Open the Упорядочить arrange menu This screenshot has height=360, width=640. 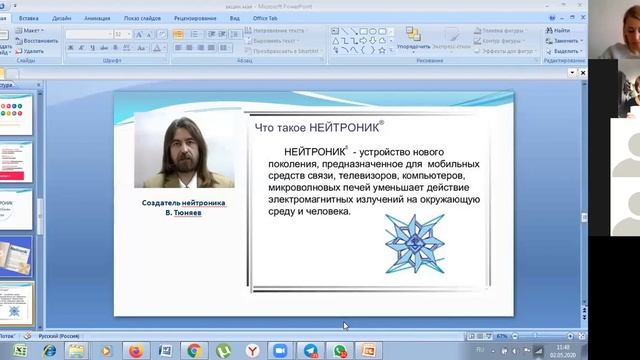point(413,40)
